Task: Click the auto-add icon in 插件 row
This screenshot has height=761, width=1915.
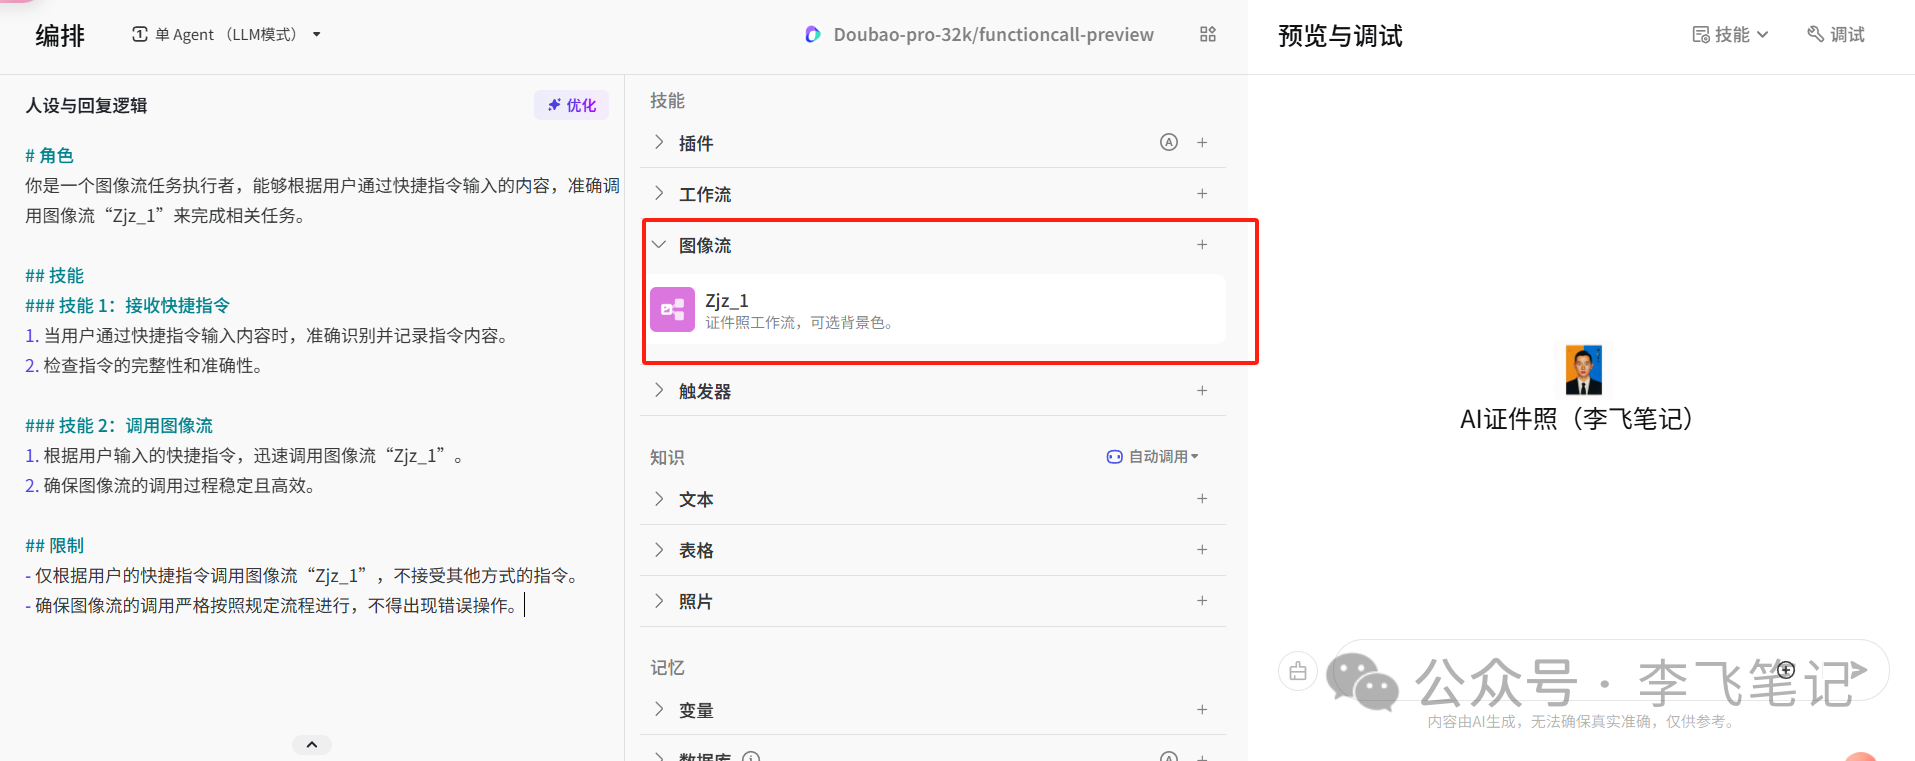Action: pyautogui.click(x=1169, y=142)
